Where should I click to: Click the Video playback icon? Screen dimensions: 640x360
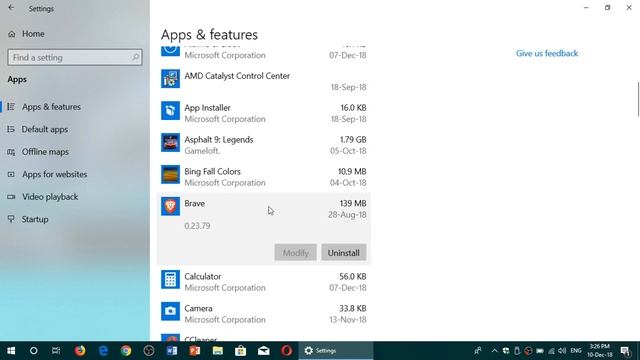[x=11, y=197]
